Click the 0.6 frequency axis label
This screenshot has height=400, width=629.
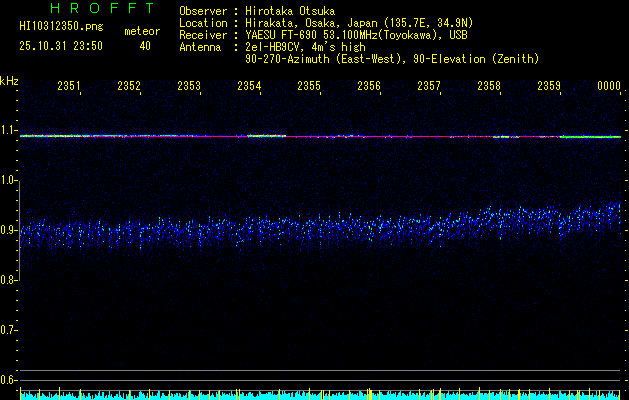click(9, 380)
